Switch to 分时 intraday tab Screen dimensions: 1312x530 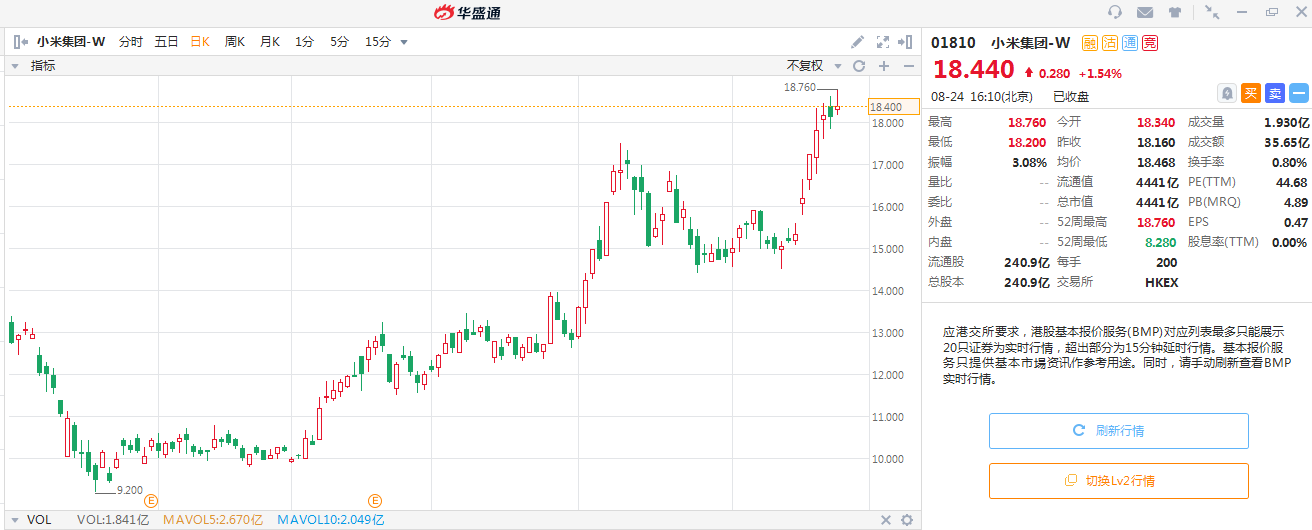point(131,42)
